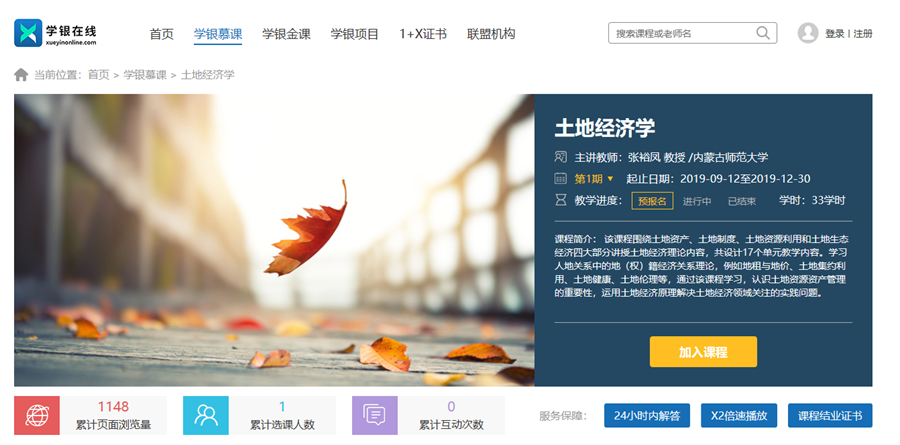
Task: Click the blue enrolled-users icon
Action: (205, 415)
